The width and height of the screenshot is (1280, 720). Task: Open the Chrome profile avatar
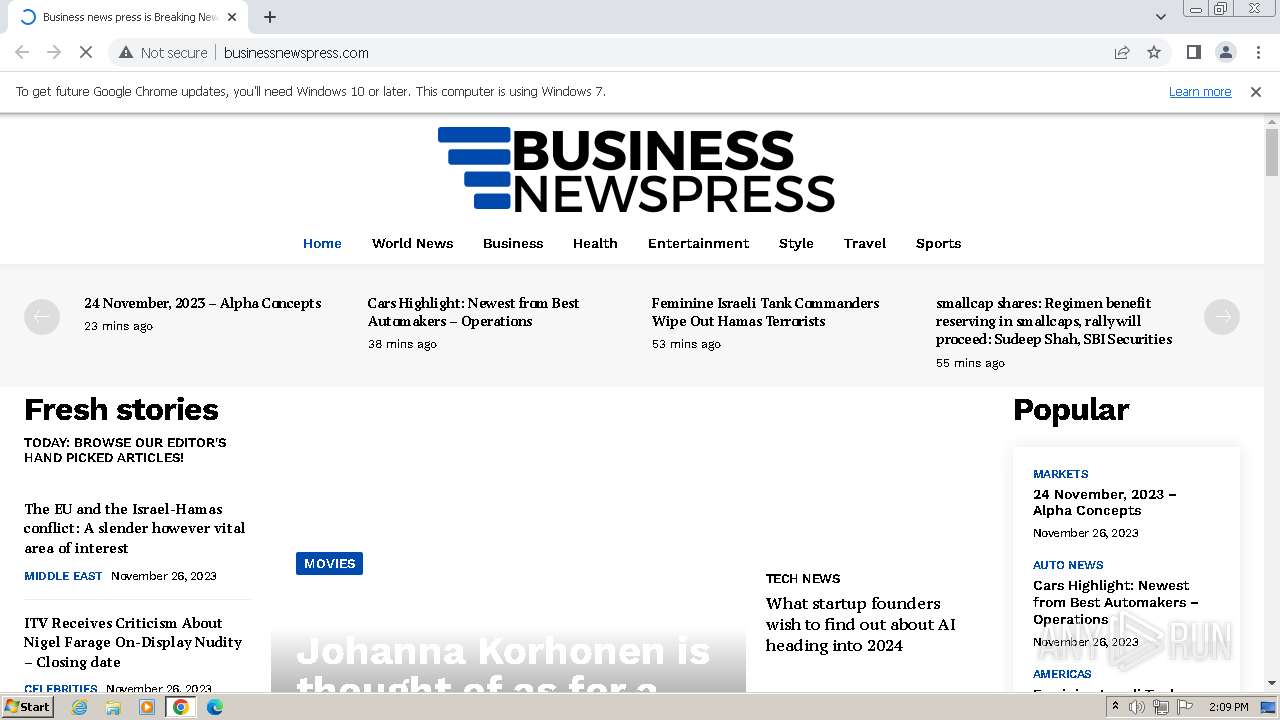click(1225, 52)
